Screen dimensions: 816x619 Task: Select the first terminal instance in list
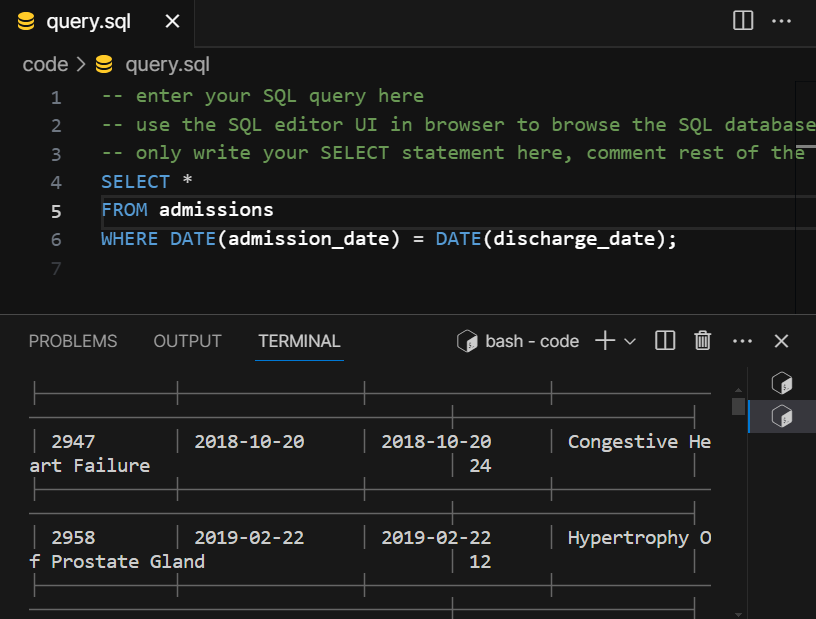782,383
